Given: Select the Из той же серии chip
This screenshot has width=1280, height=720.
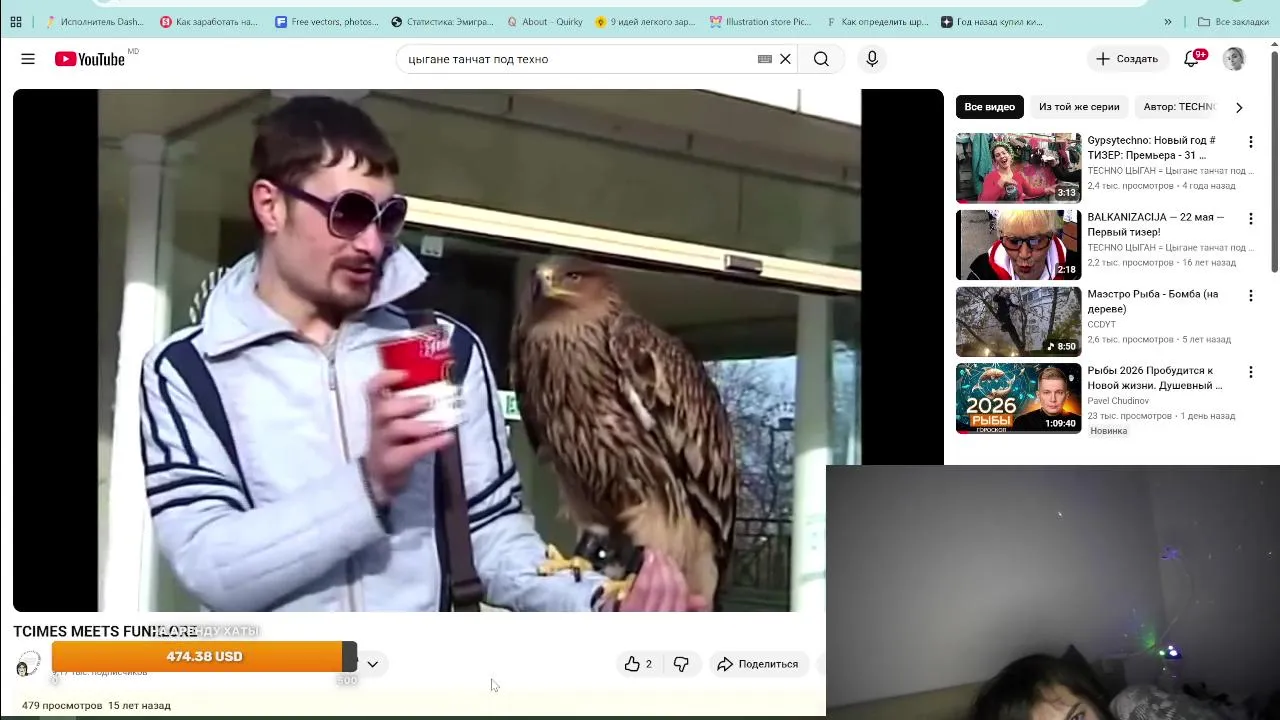Looking at the screenshot, I should (1079, 107).
